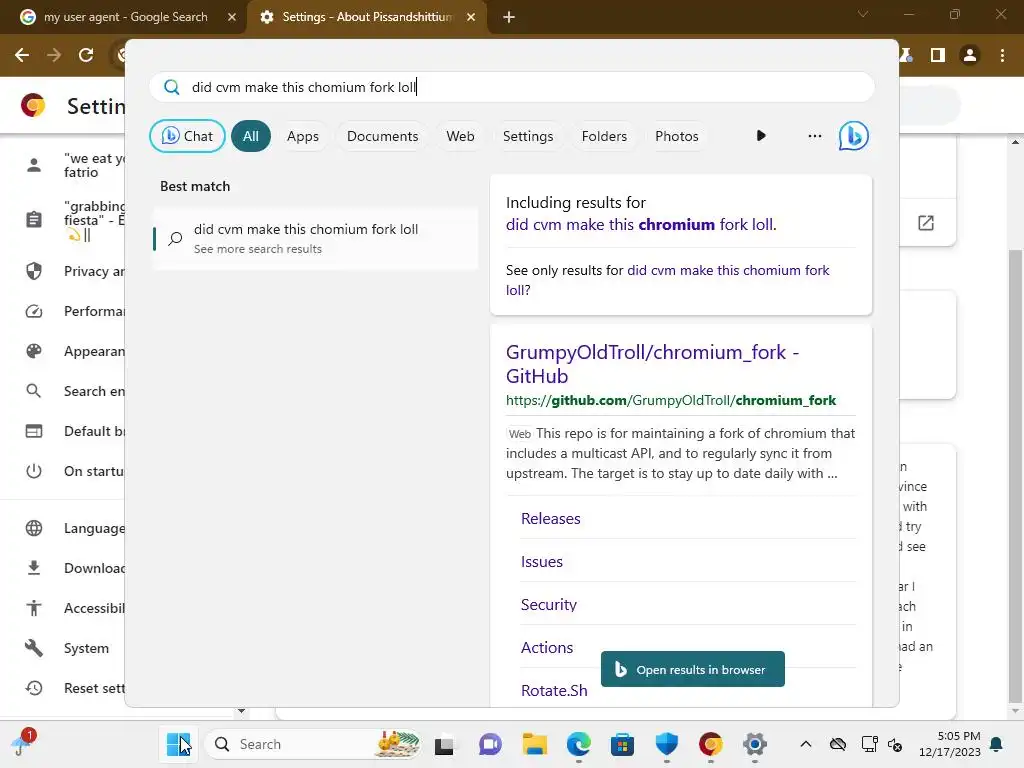The height and width of the screenshot is (768, 1024).
Task: Click 'See only results for' original query link
Action: click(x=667, y=280)
